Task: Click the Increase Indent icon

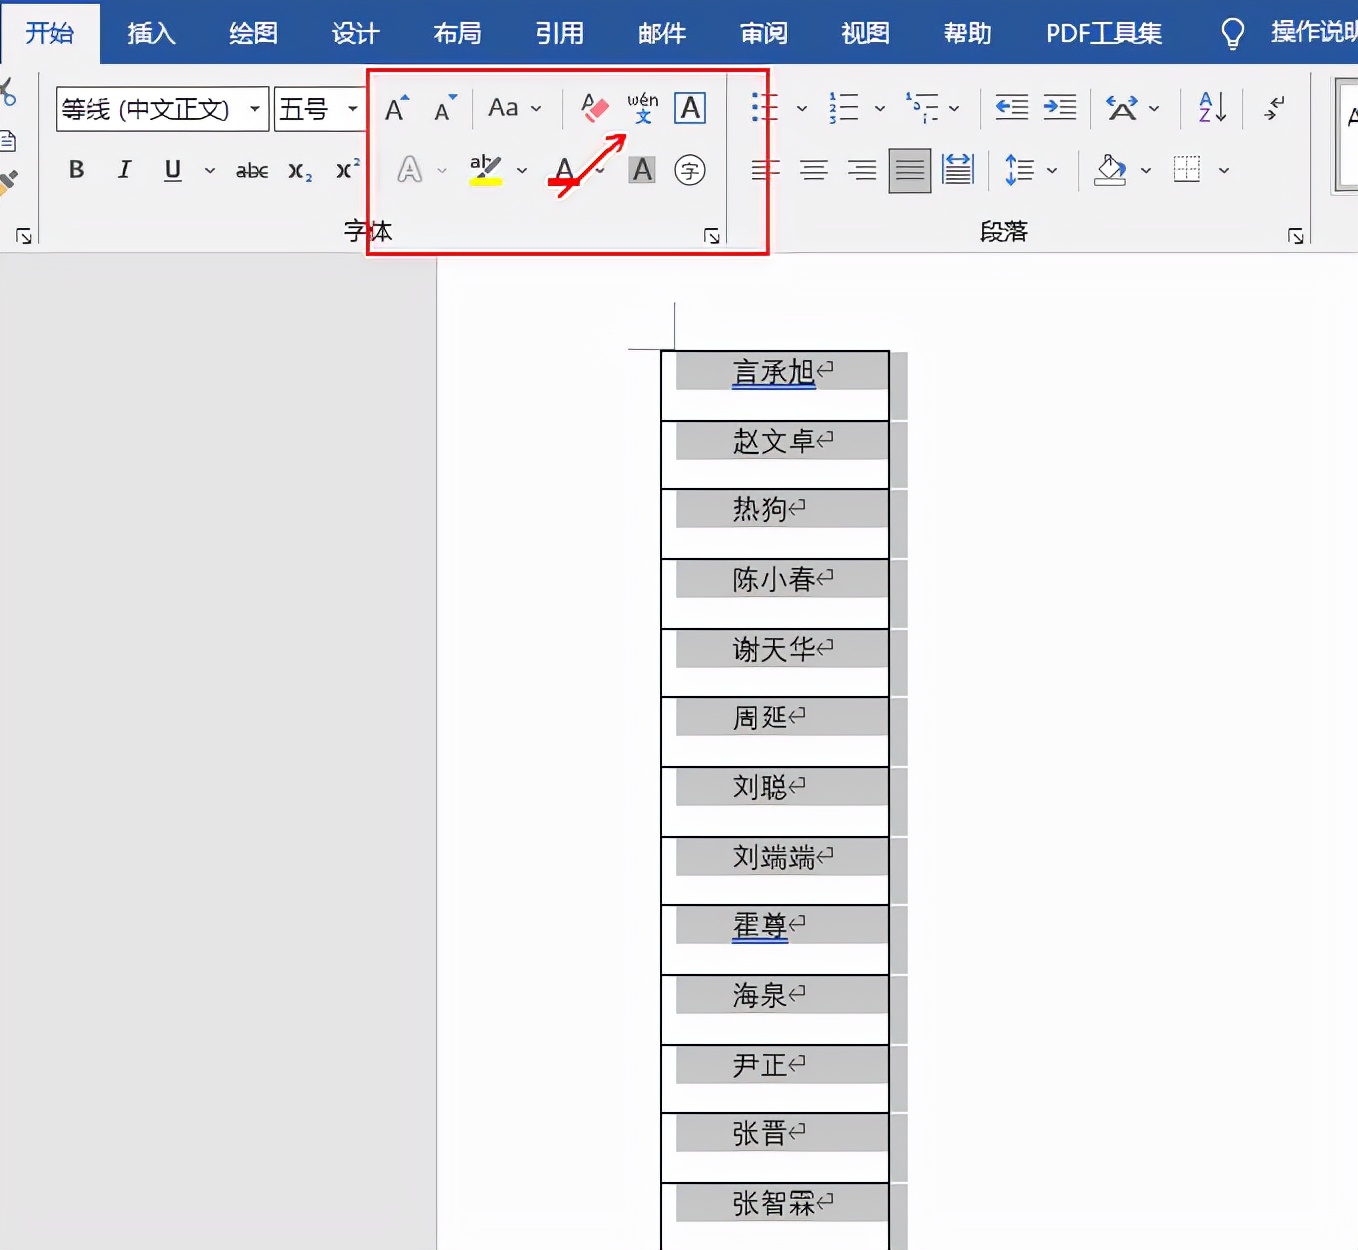Action: [x=1060, y=108]
